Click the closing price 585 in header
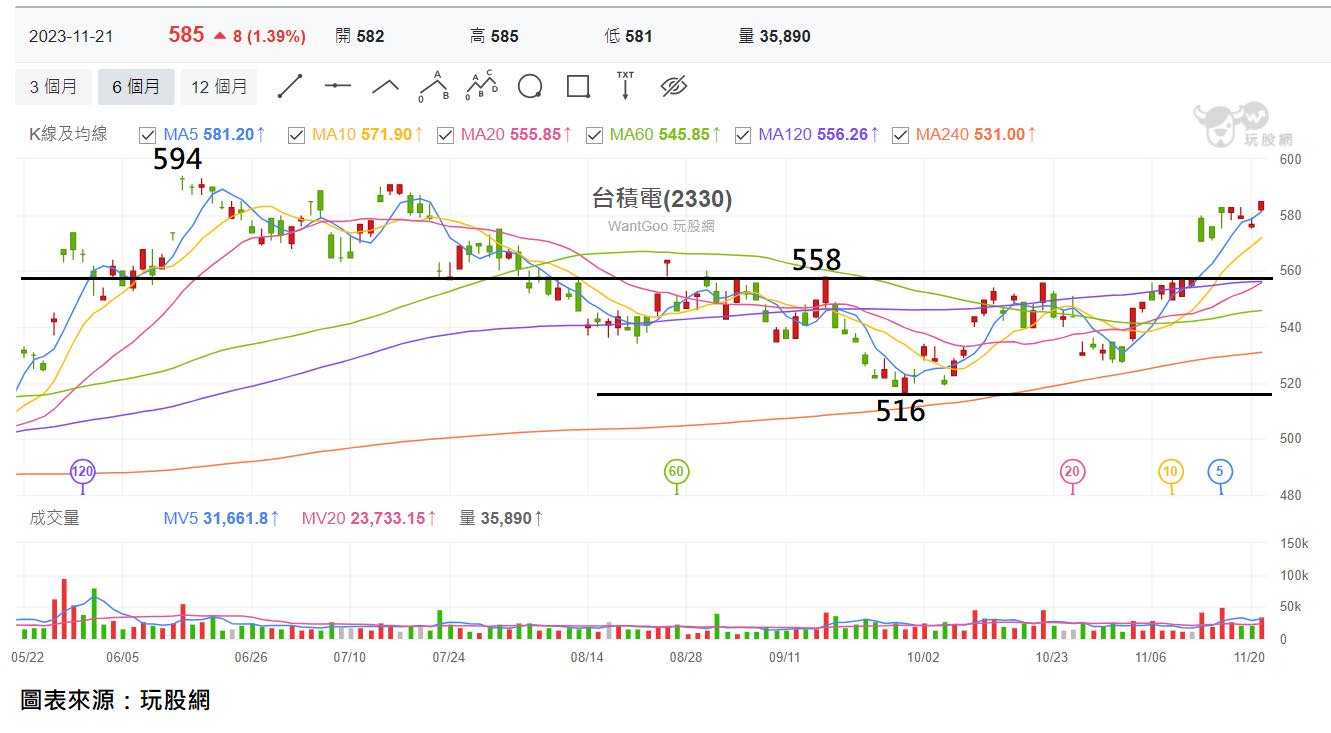Image resolution: width=1331 pixels, height=733 pixels. [186, 35]
